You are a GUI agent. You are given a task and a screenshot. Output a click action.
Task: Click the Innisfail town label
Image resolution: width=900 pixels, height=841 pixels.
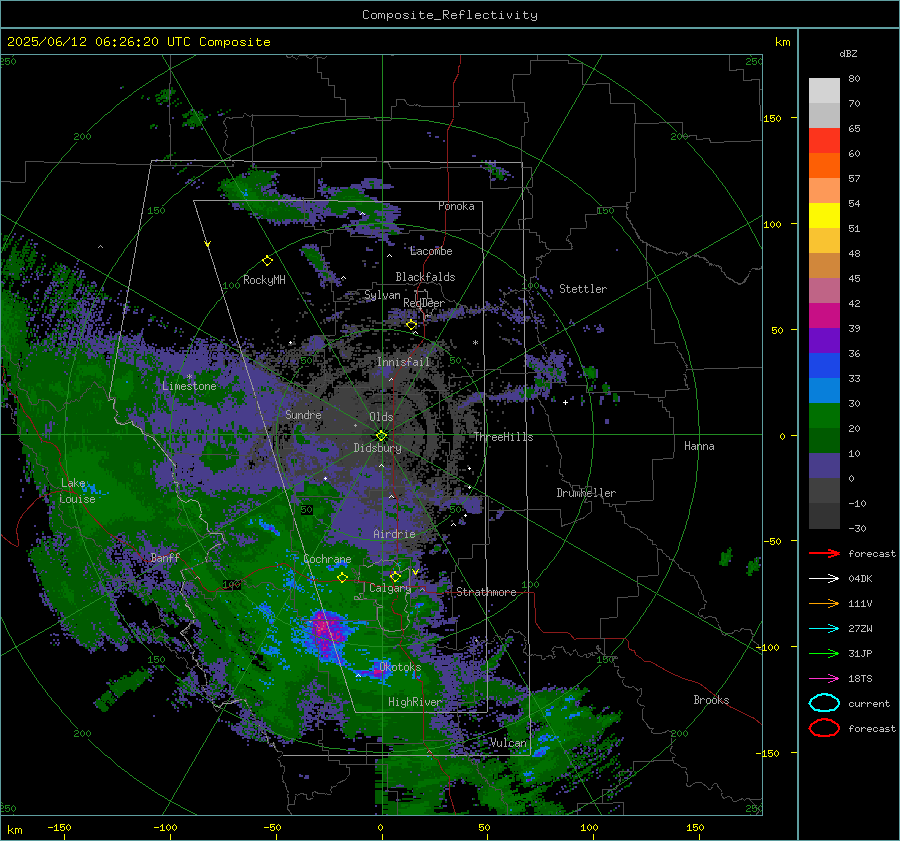[404, 362]
